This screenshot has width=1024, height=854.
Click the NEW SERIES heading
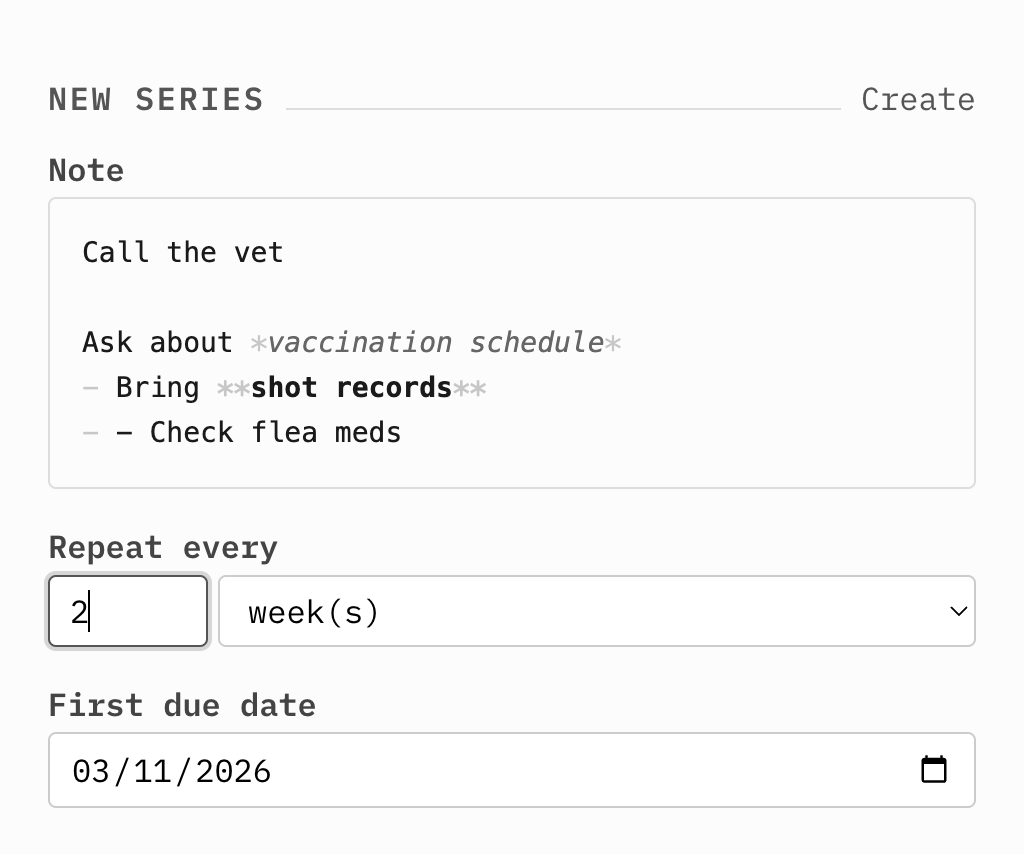(x=156, y=100)
